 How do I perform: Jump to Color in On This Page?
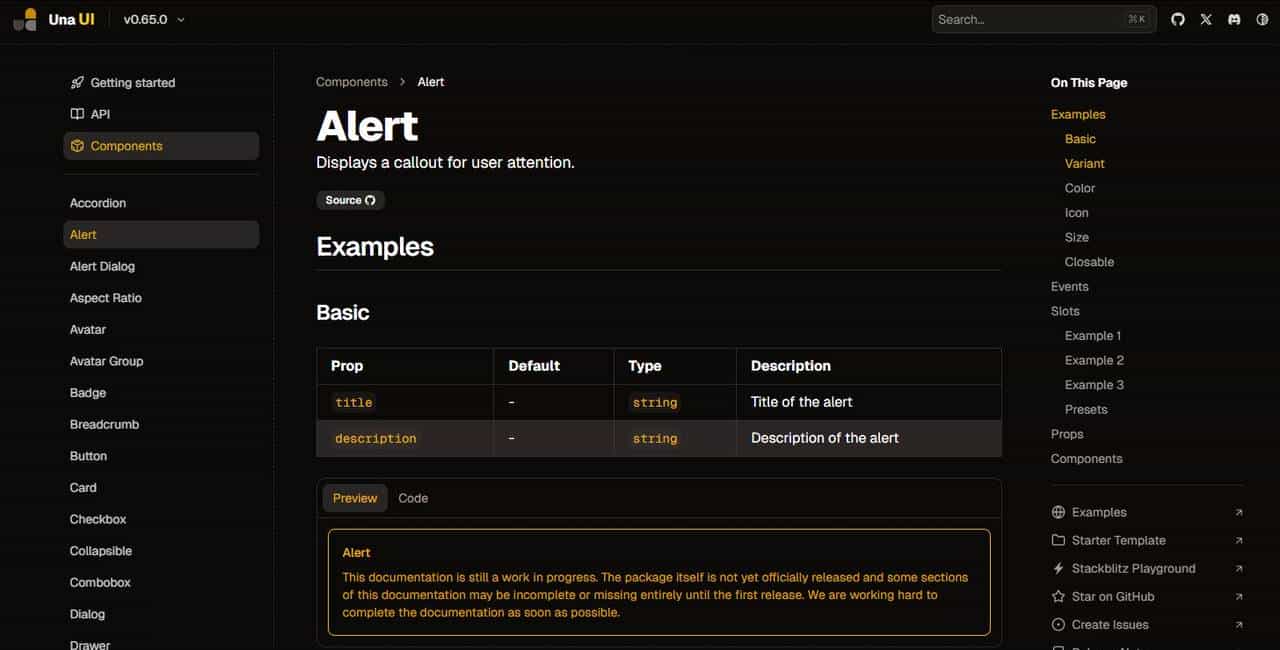(1080, 188)
